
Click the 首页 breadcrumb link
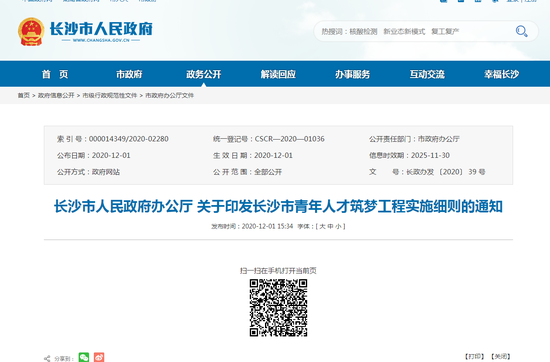point(24,95)
